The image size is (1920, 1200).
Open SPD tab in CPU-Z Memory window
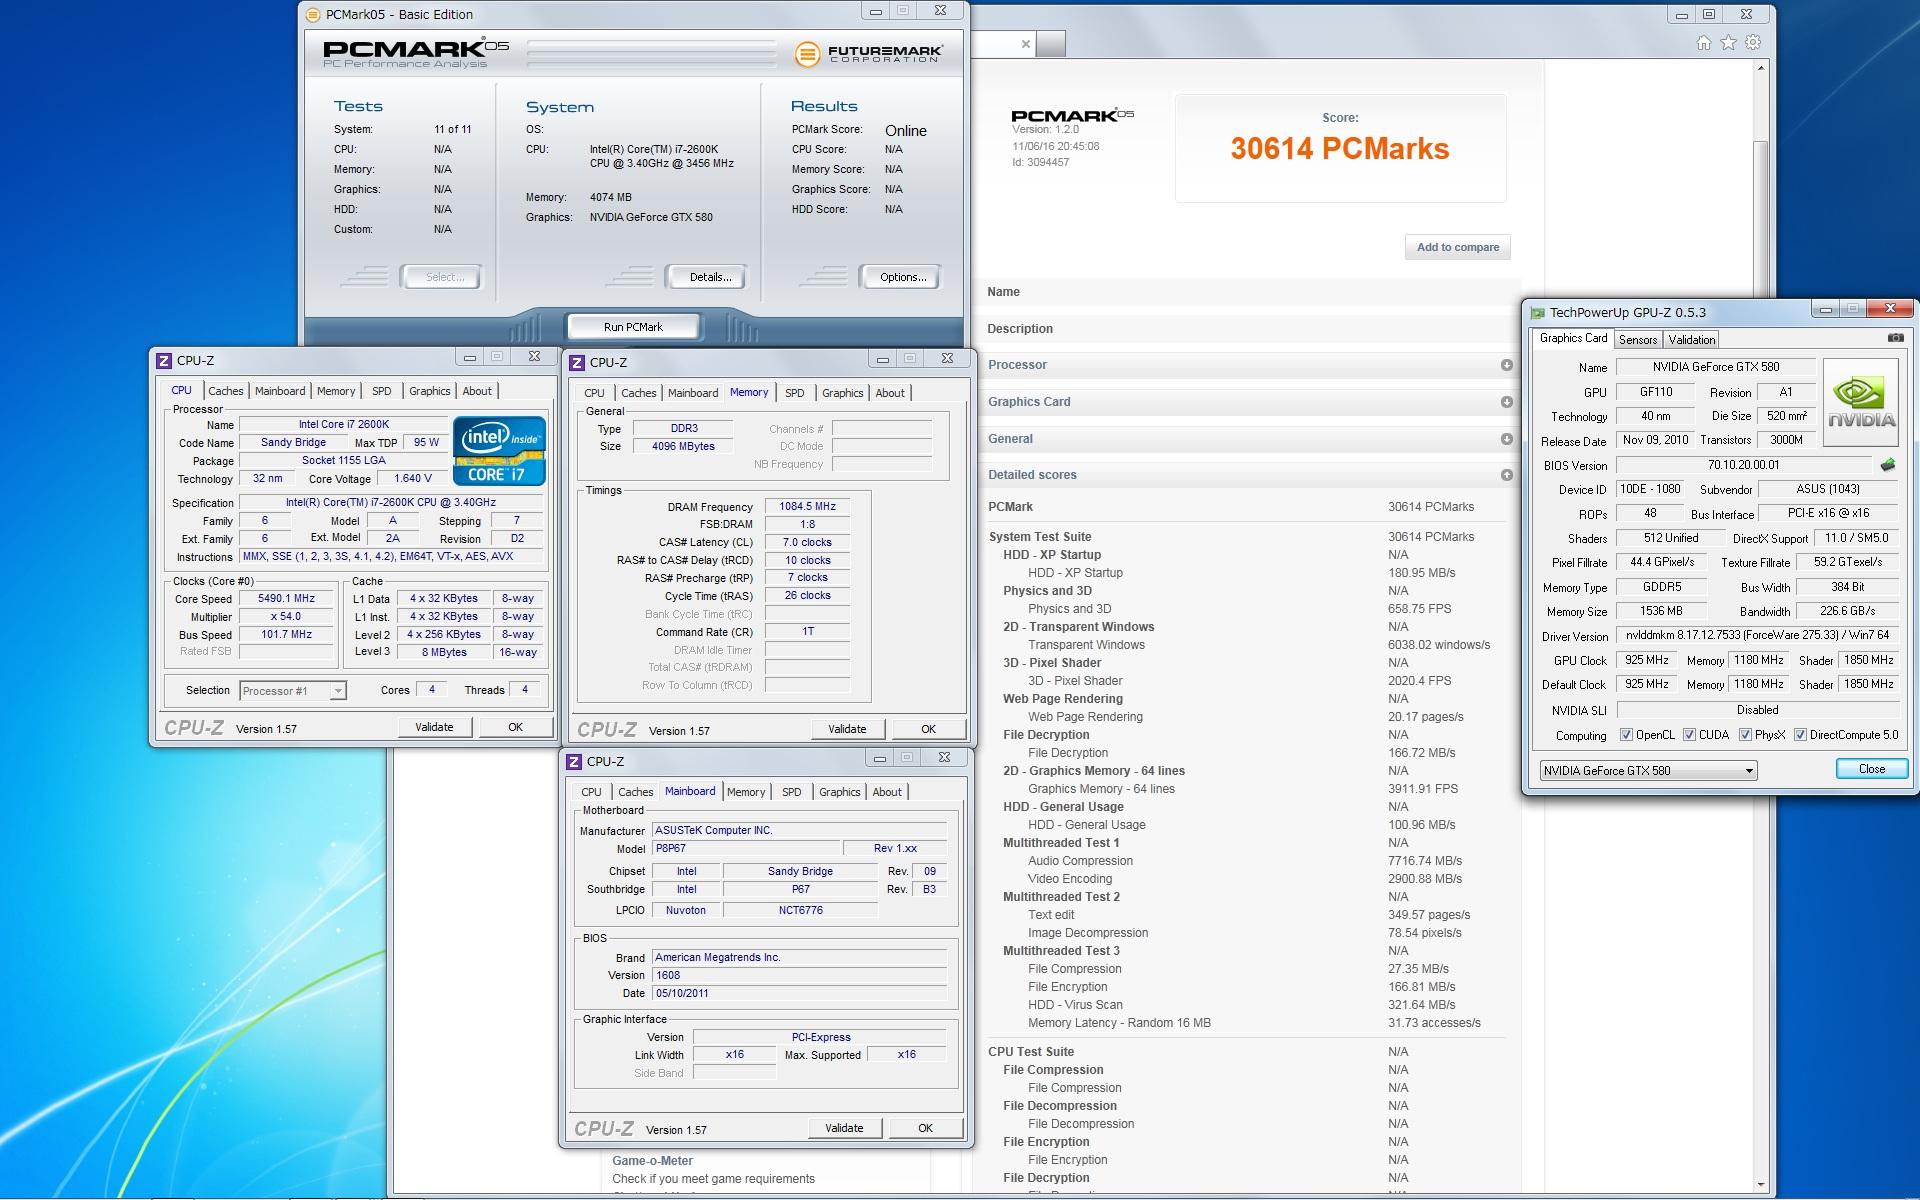point(795,393)
